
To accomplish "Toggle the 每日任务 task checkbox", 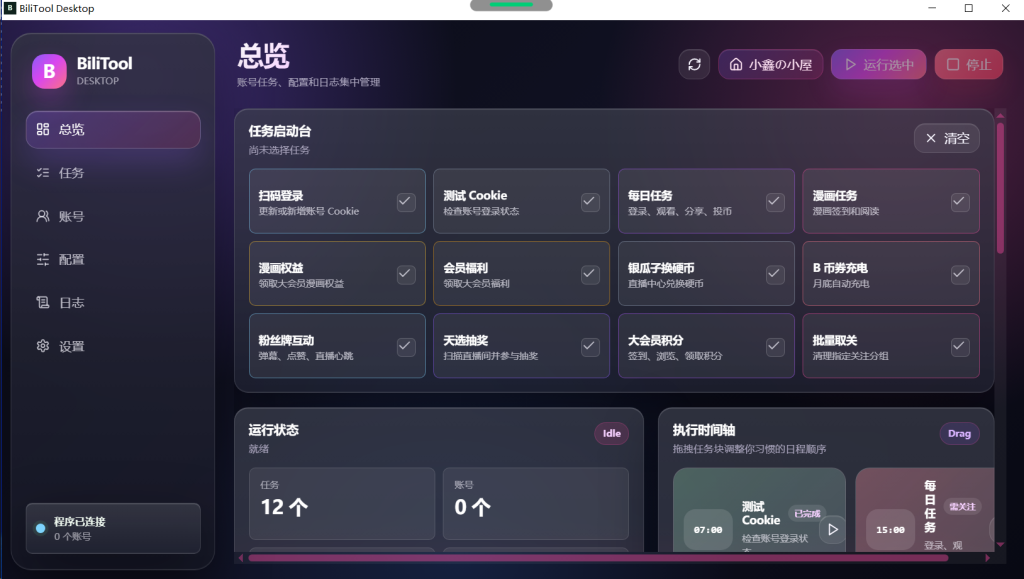I will [x=775, y=202].
